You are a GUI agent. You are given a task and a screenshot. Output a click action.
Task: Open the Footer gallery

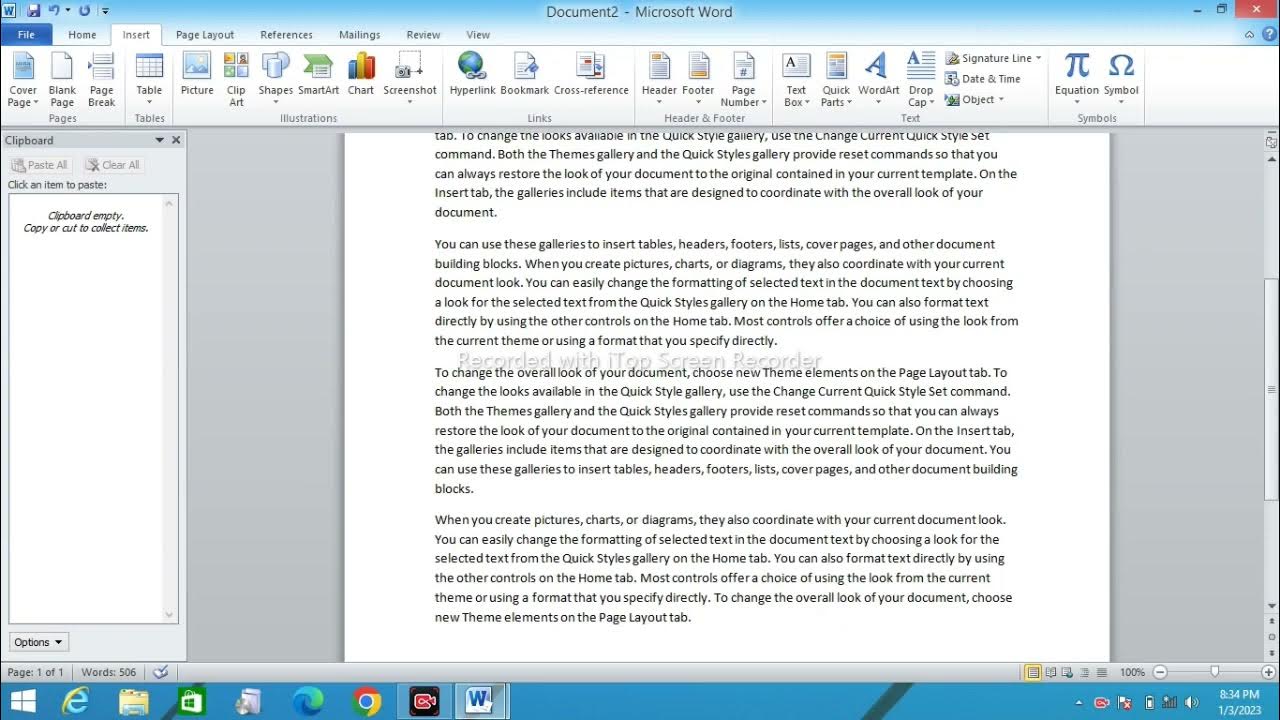tap(698, 80)
